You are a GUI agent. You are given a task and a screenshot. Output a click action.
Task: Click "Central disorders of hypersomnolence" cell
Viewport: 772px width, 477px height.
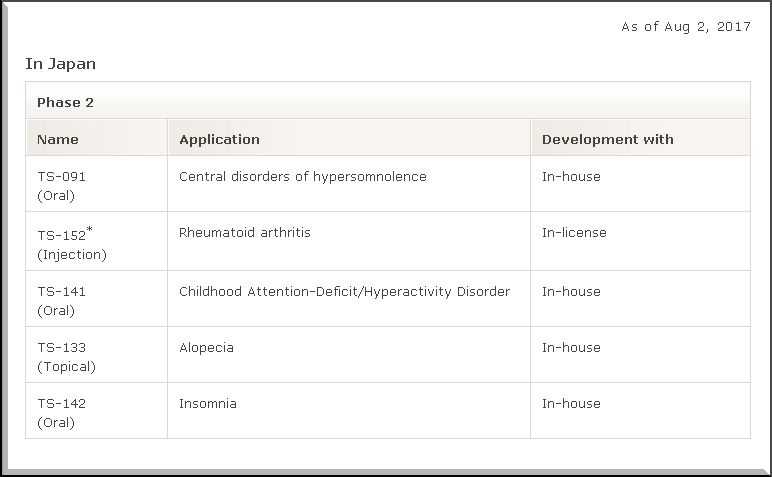point(302,177)
